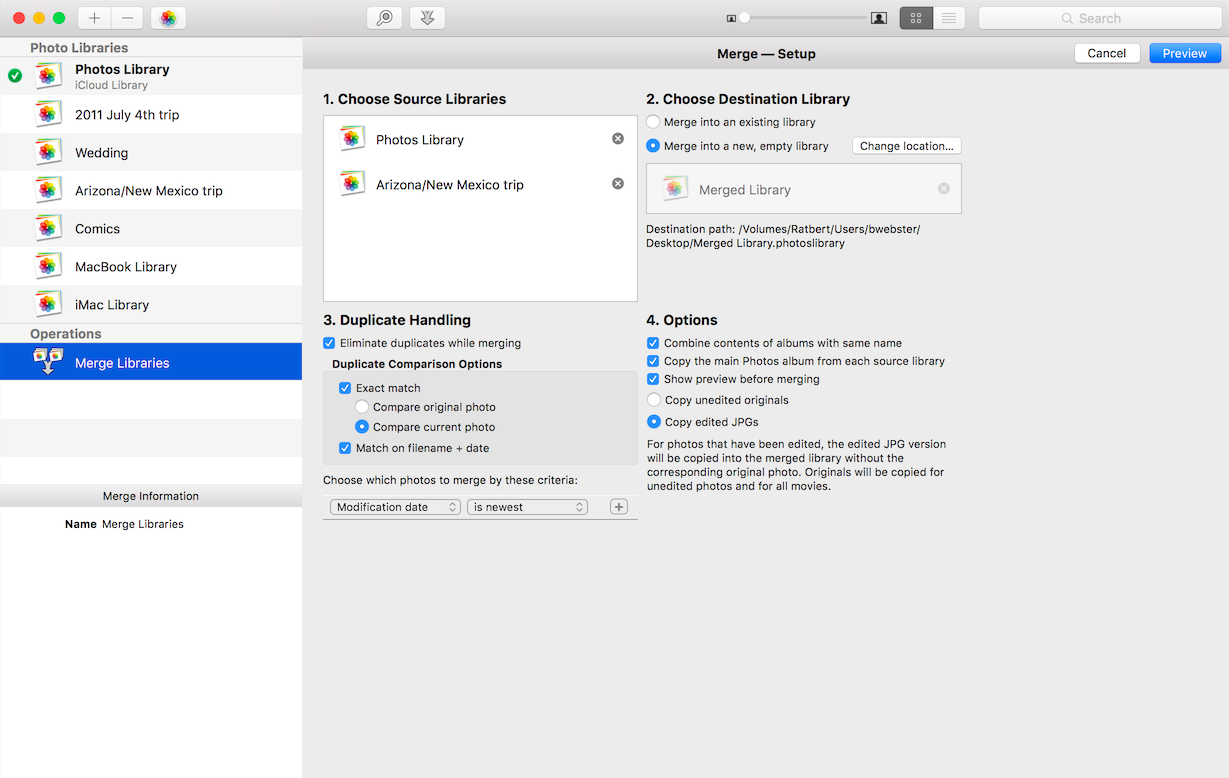Click the magnifier find duplicates toolbar icon
This screenshot has height=778, width=1229.
pyautogui.click(x=384, y=18)
